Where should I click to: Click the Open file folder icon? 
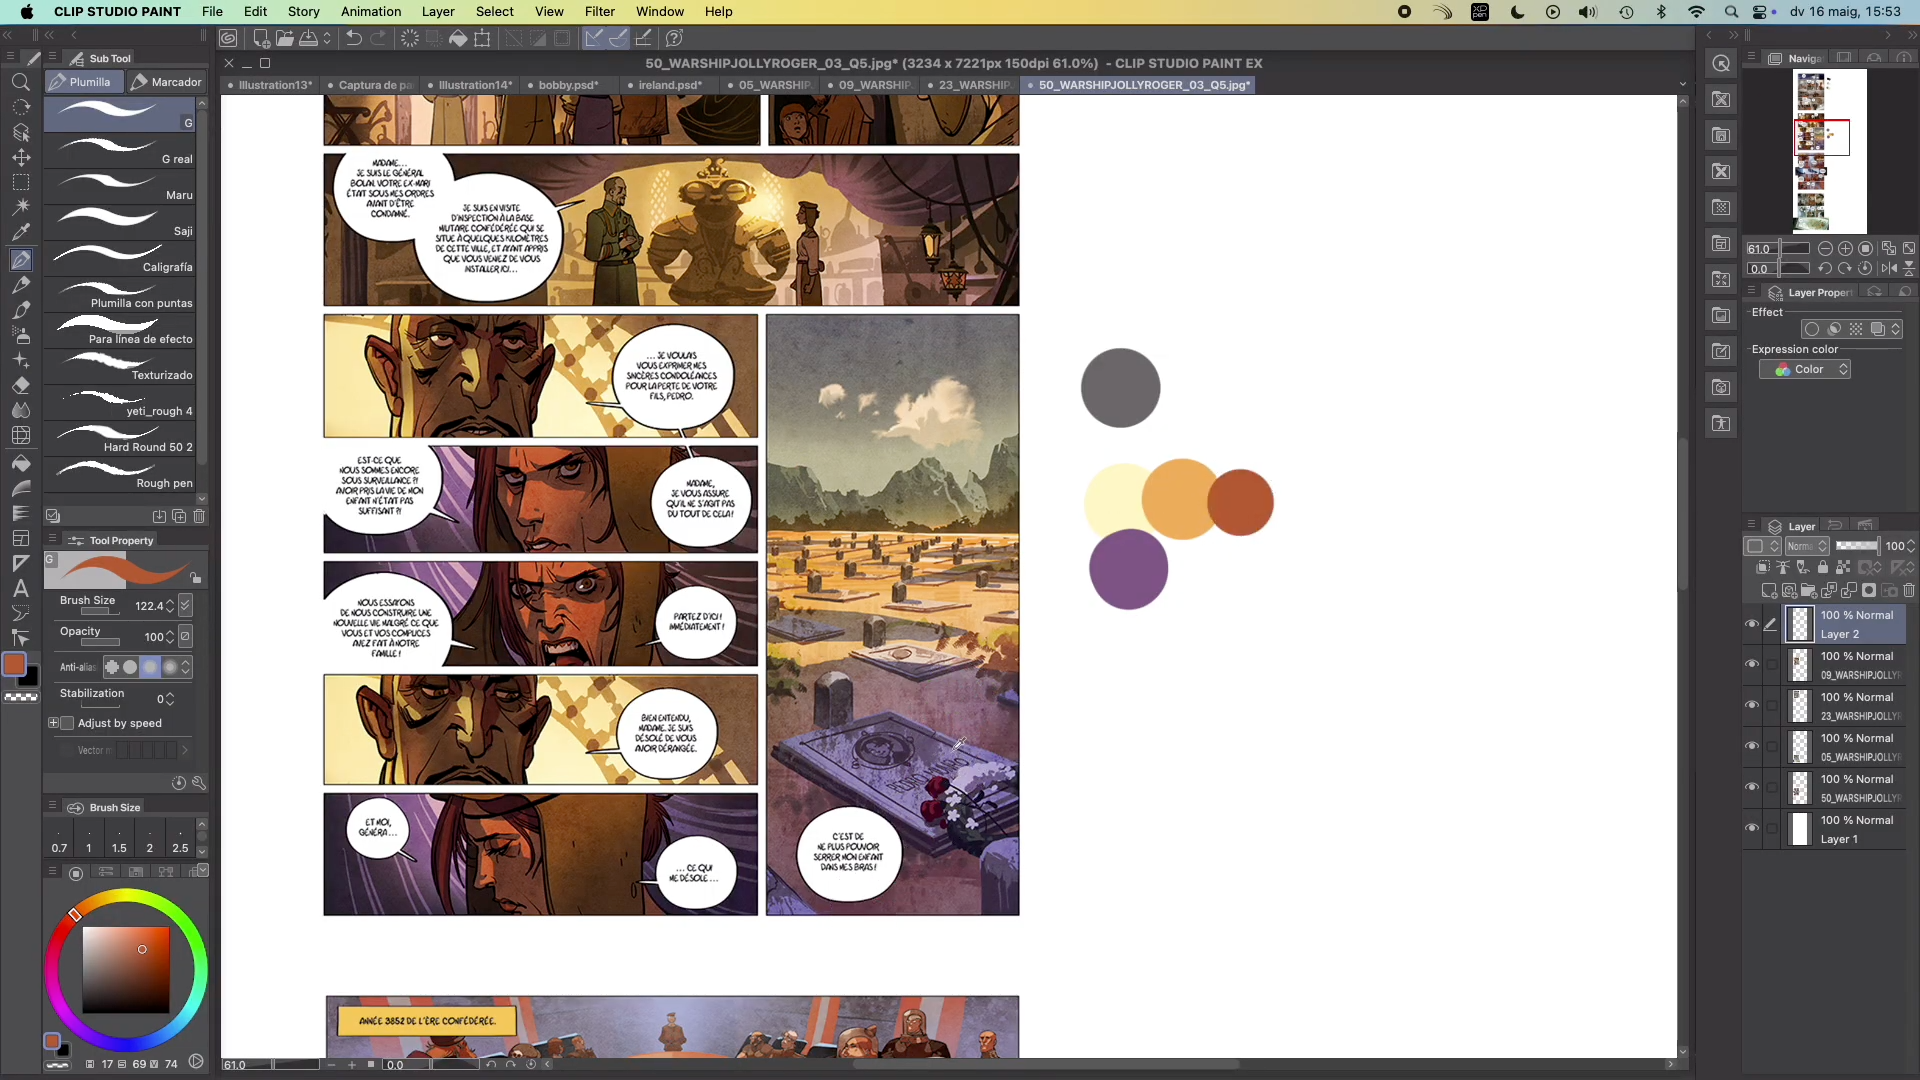pyautogui.click(x=285, y=38)
